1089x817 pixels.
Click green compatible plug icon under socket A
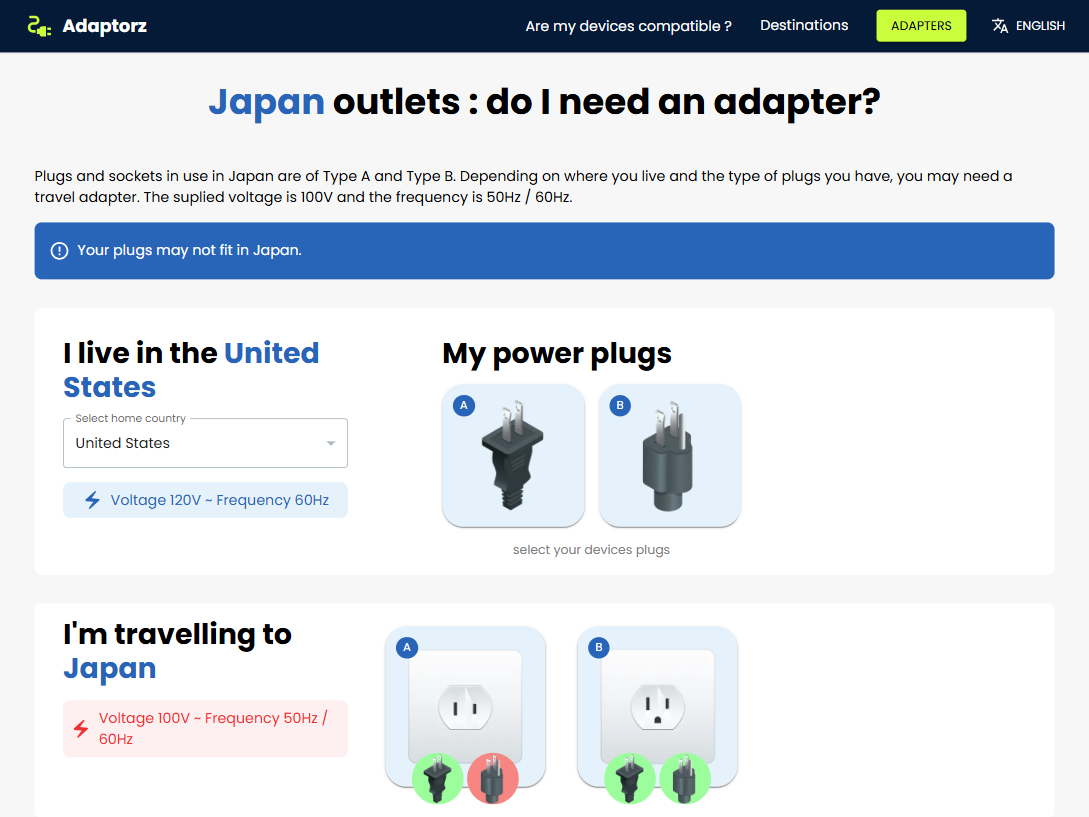click(x=438, y=779)
